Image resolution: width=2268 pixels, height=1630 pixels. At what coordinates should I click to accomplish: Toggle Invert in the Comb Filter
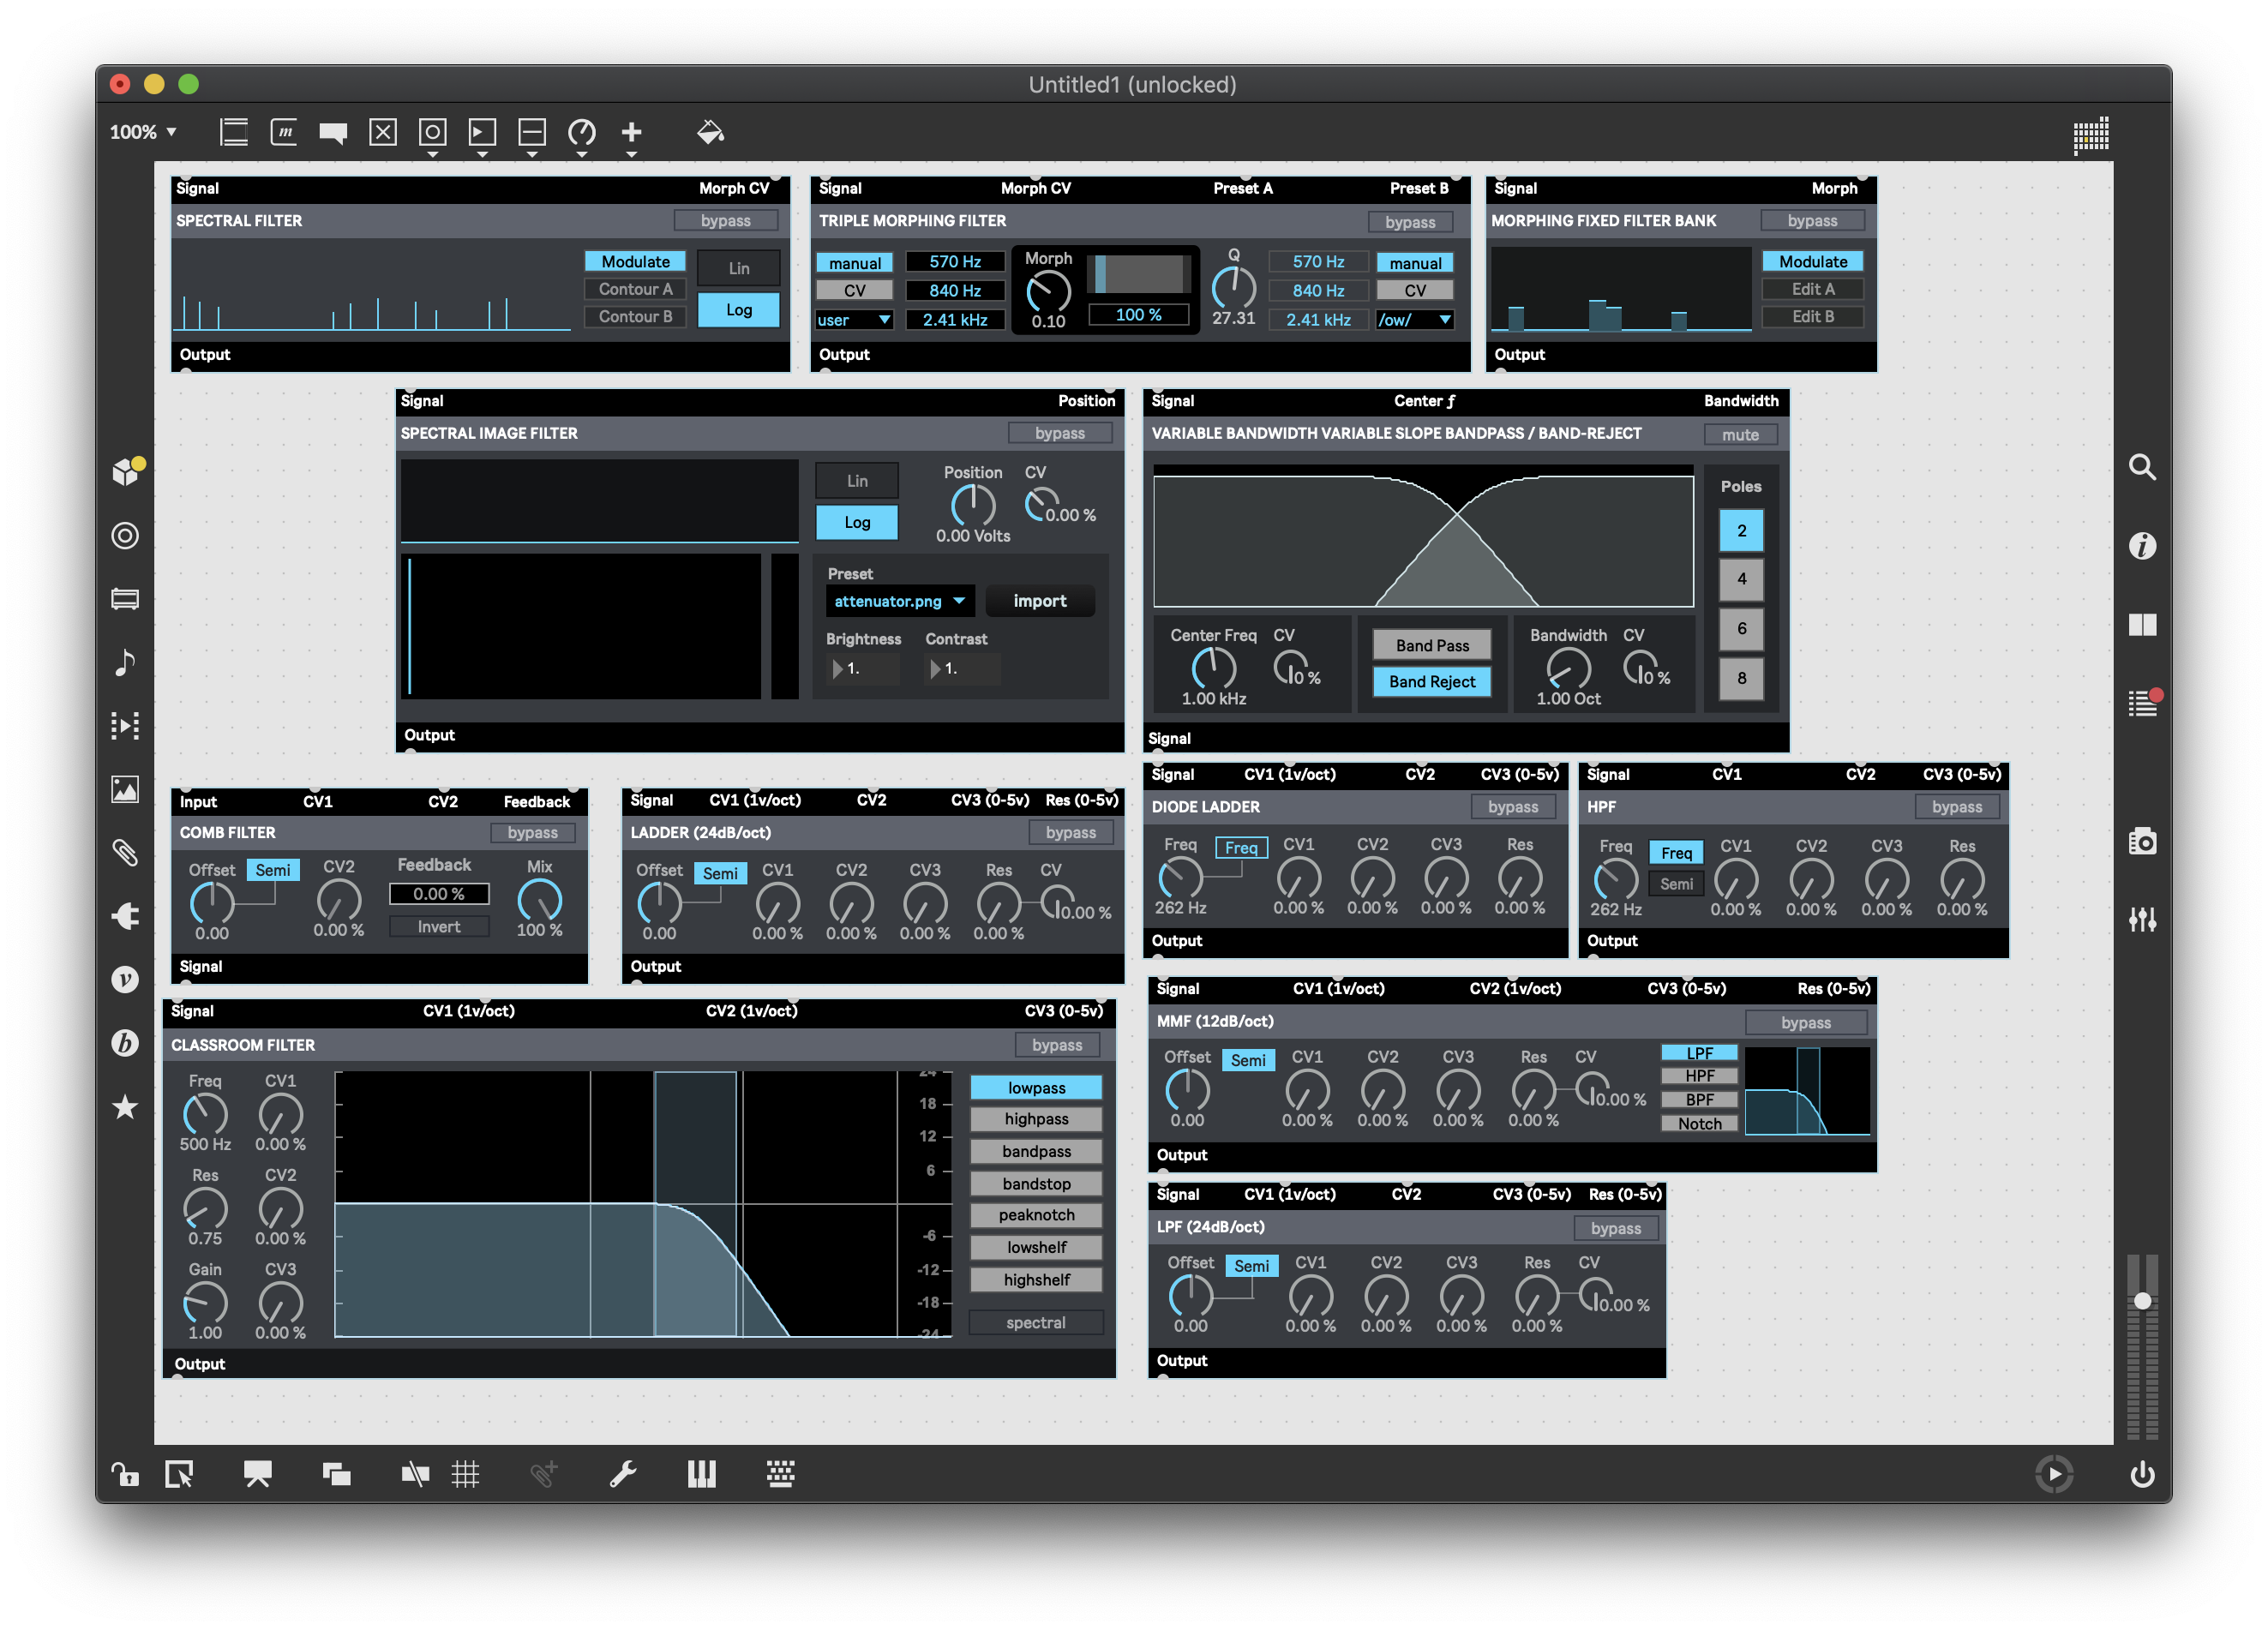pyautogui.click(x=439, y=927)
